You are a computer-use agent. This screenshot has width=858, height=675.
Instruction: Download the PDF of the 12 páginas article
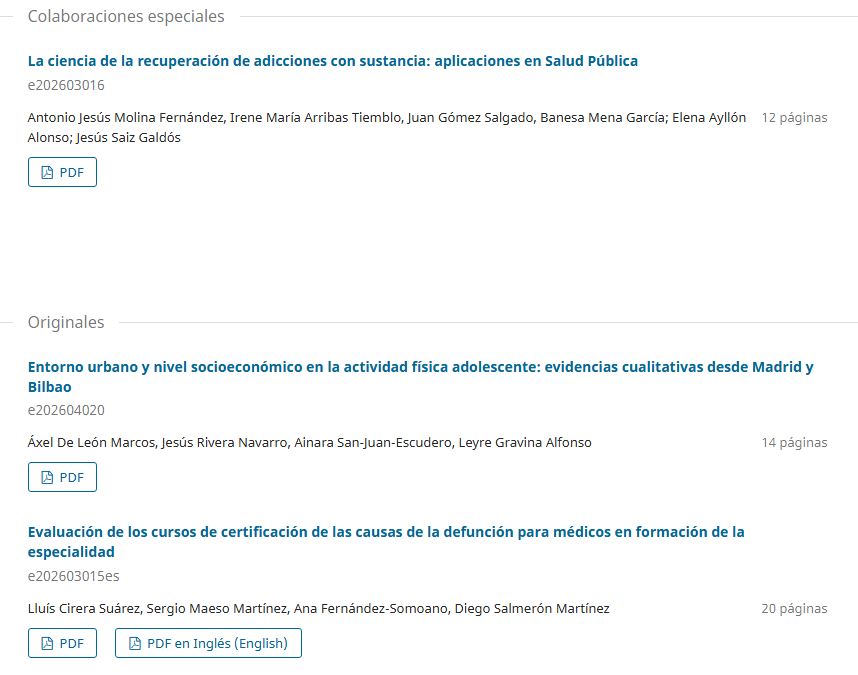click(62, 172)
